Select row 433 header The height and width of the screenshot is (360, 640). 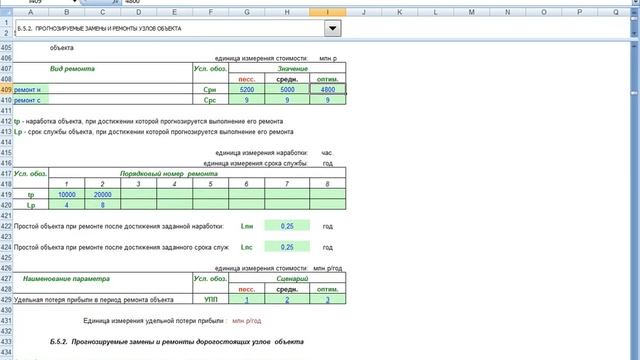point(6,342)
